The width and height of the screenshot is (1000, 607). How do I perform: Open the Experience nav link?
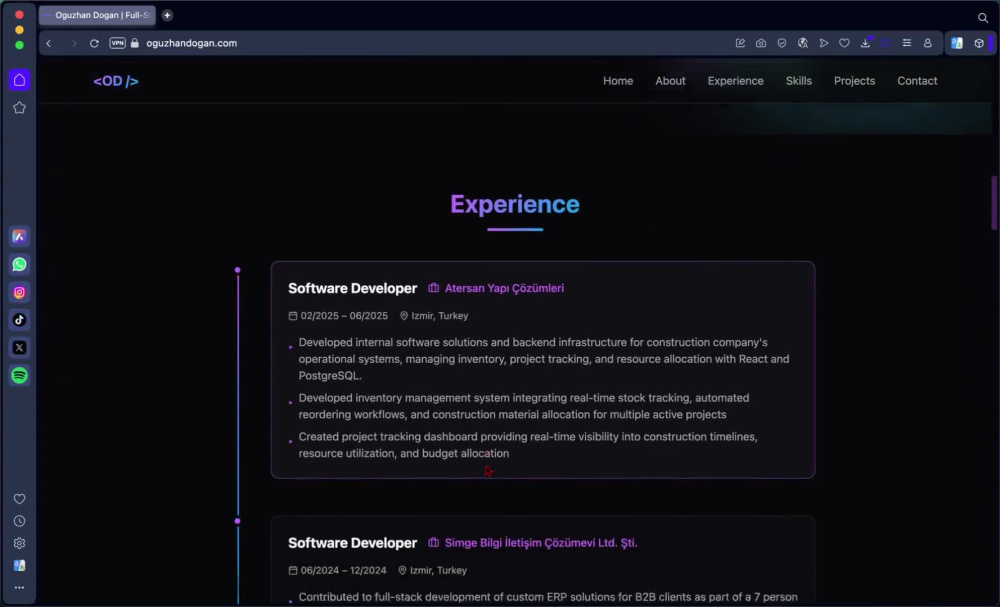click(x=735, y=81)
